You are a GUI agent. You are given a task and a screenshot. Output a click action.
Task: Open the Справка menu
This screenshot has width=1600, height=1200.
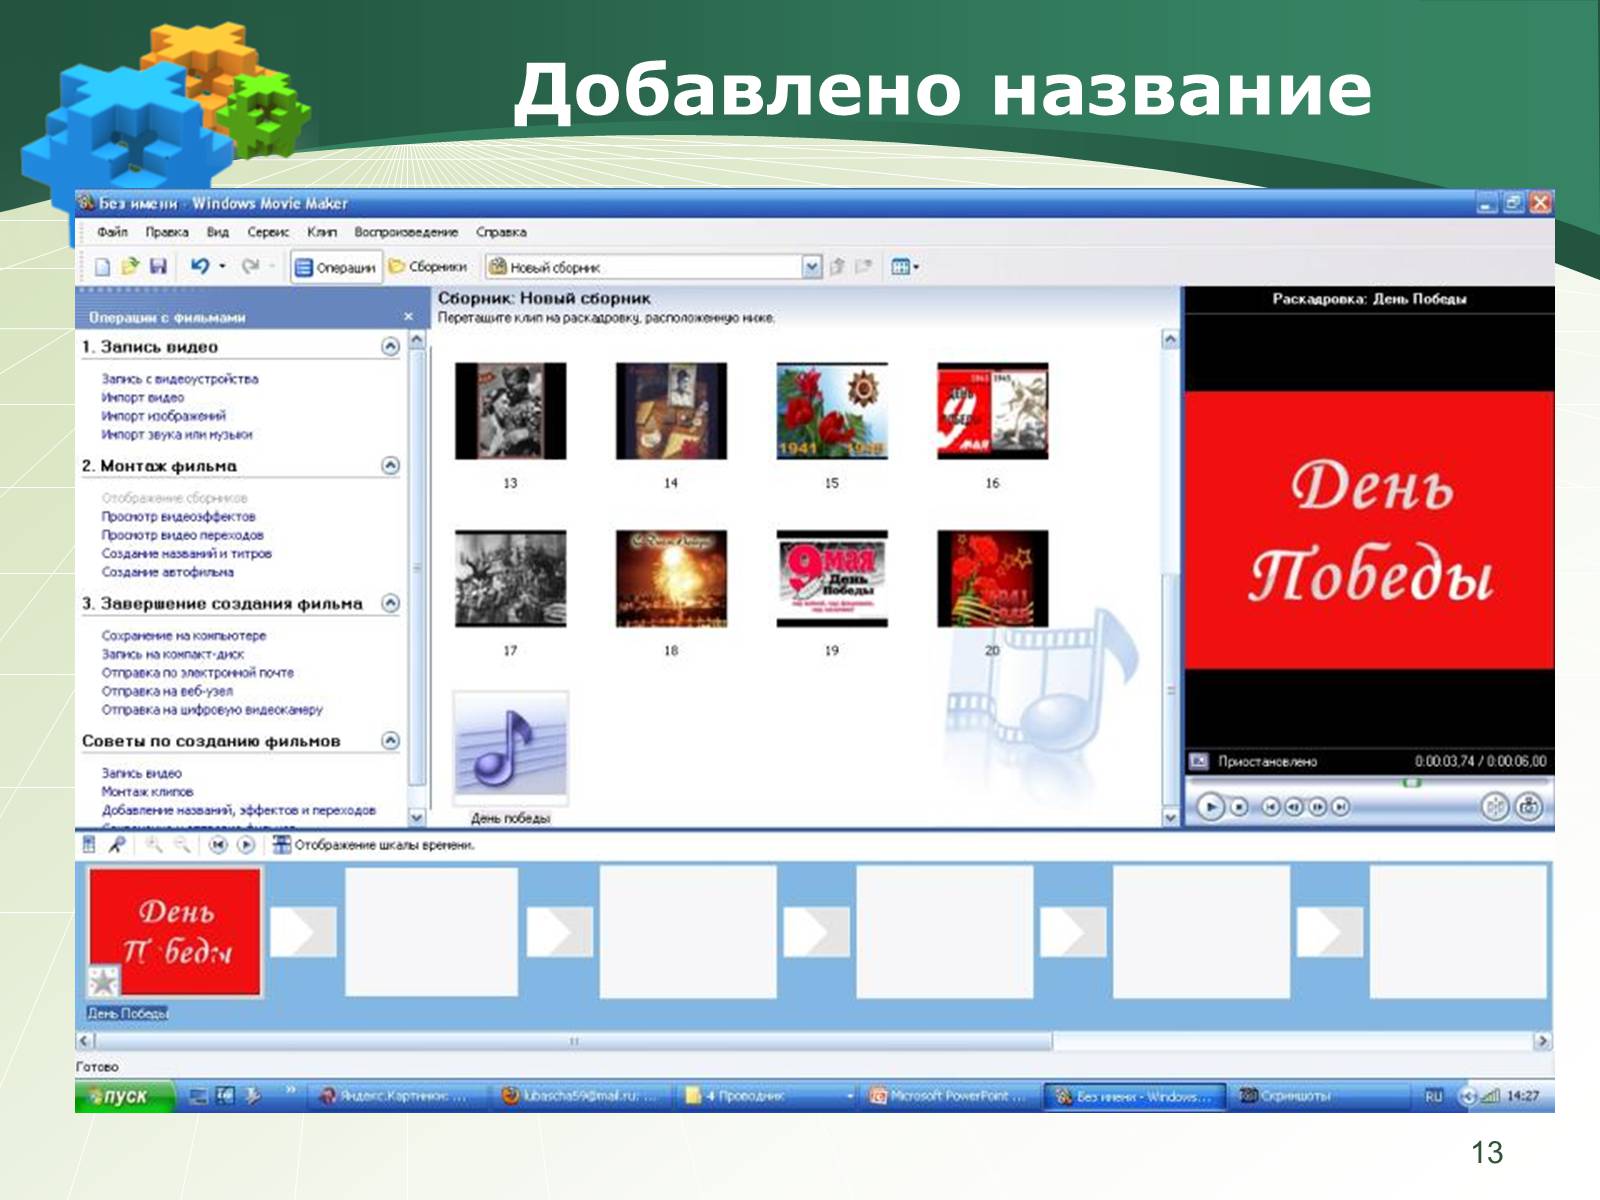coord(501,232)
